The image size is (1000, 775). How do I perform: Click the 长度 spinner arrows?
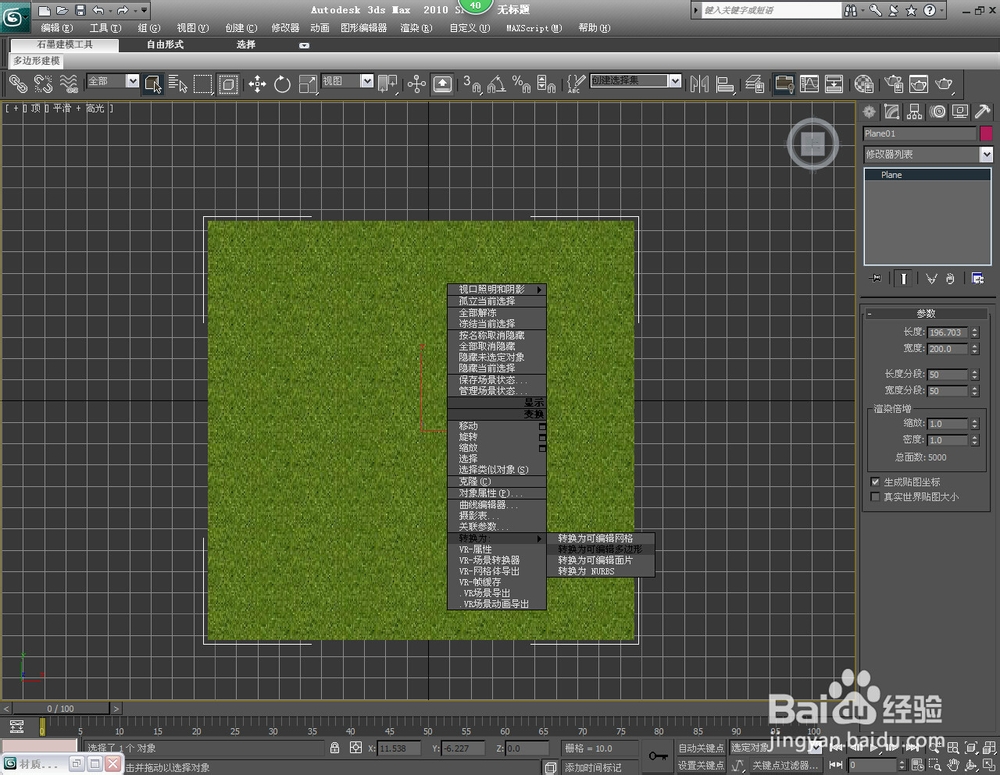click(x=974, y=332)
